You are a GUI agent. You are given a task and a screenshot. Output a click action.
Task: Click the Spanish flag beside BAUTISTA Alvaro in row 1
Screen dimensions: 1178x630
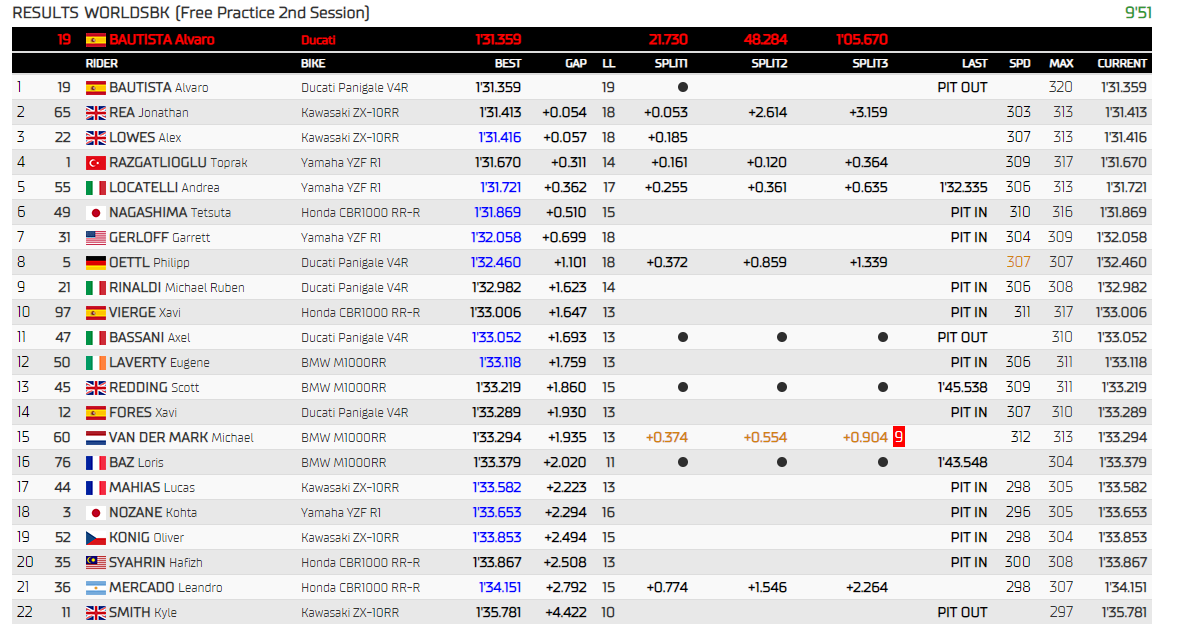(95, 88)
